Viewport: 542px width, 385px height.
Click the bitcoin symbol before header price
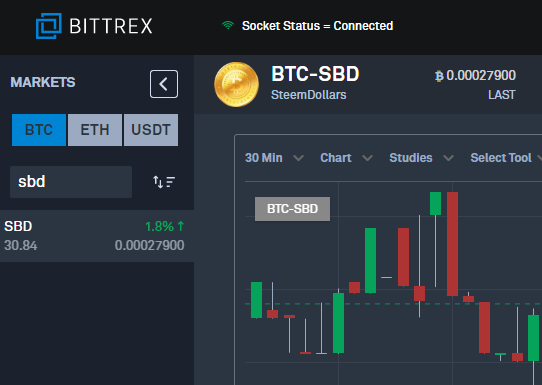[x=439, y=76]
